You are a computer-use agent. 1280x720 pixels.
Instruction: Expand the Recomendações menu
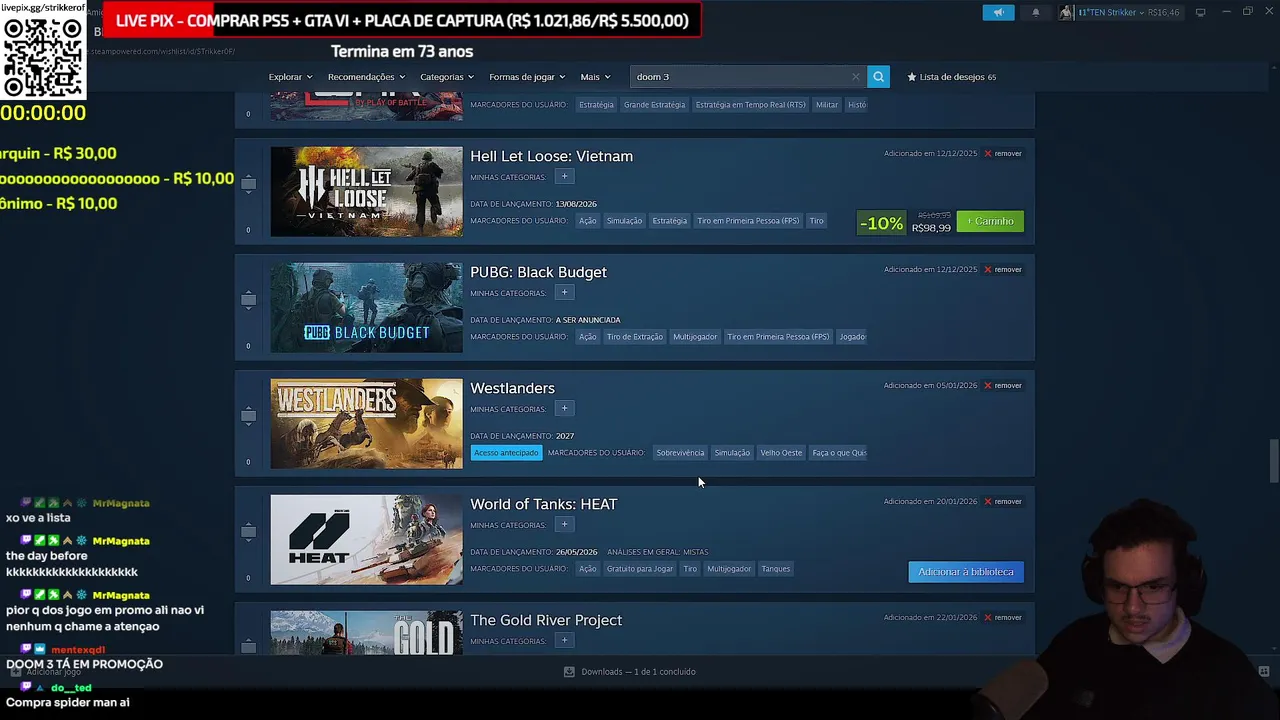[366, 77]
